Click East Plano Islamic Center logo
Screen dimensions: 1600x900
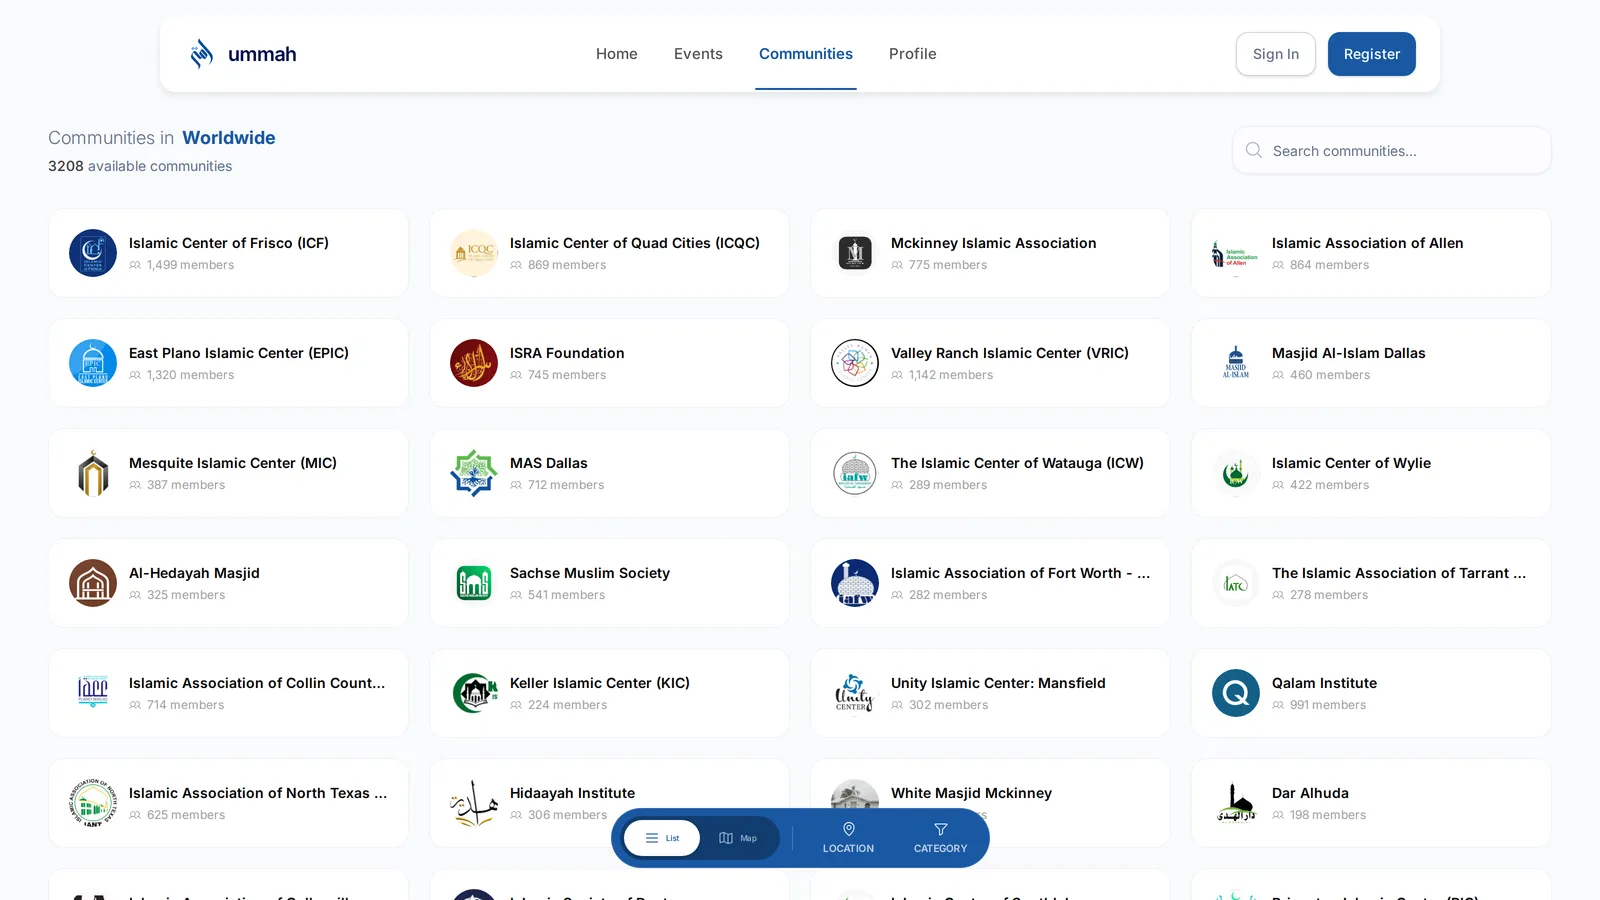93,363
